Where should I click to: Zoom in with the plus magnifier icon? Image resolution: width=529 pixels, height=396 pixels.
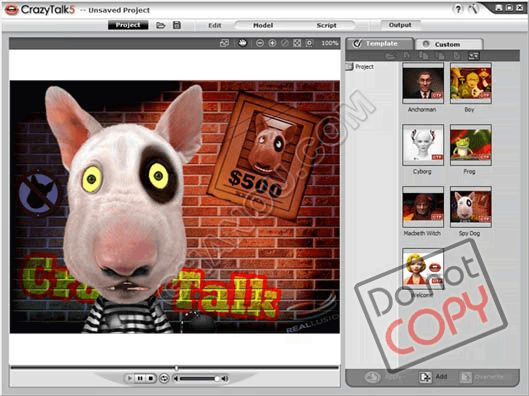272,43
